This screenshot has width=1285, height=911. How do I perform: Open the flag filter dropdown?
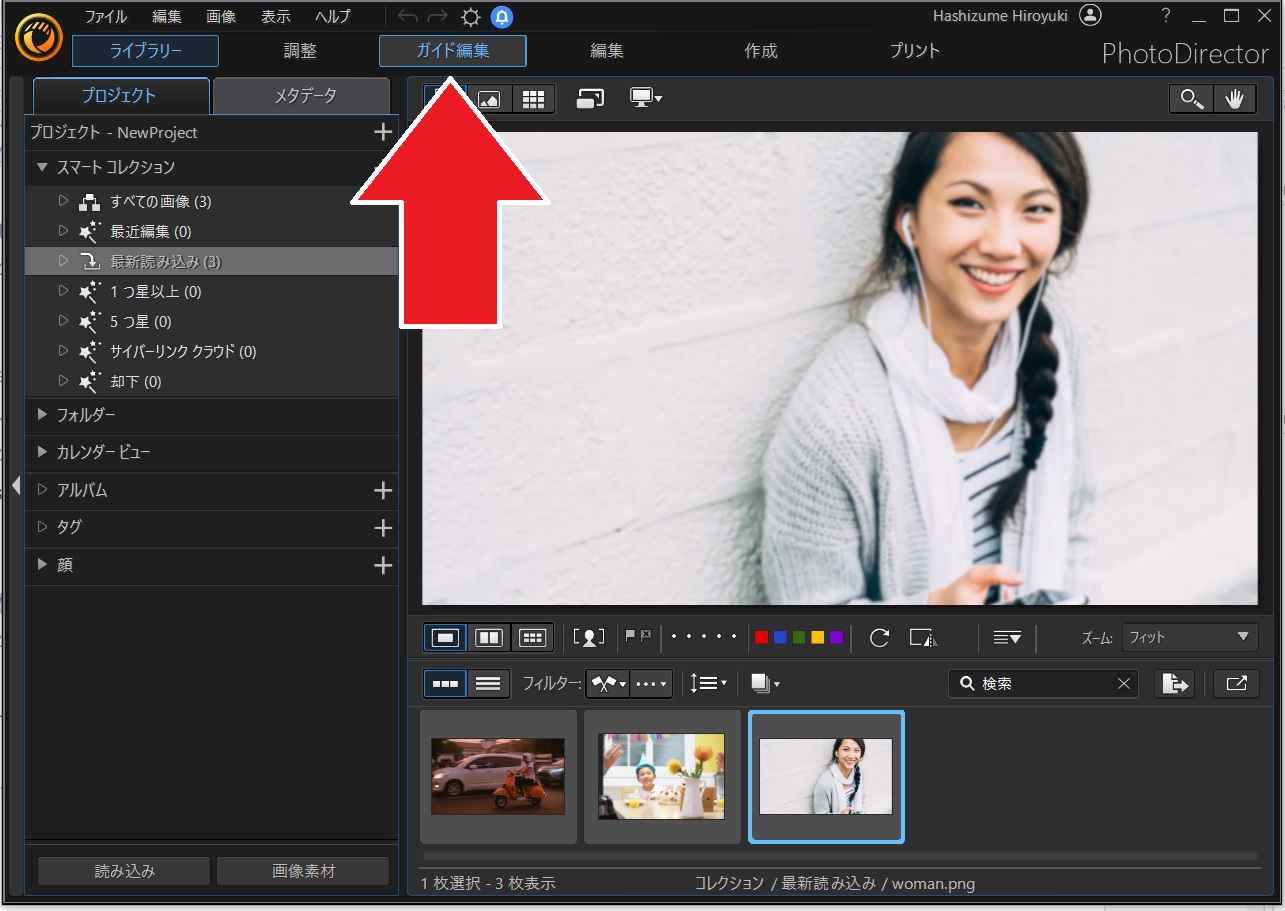[608, 684]
